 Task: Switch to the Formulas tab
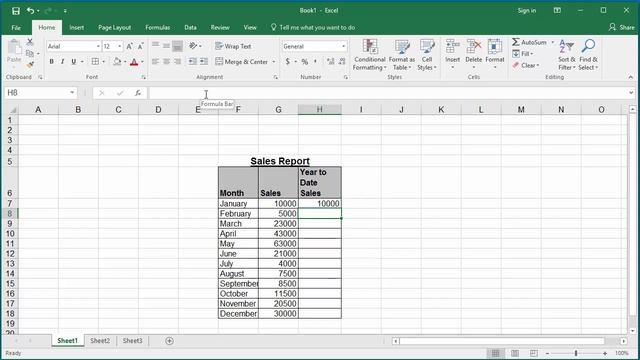pyautogui.click(x=158, y=28)
